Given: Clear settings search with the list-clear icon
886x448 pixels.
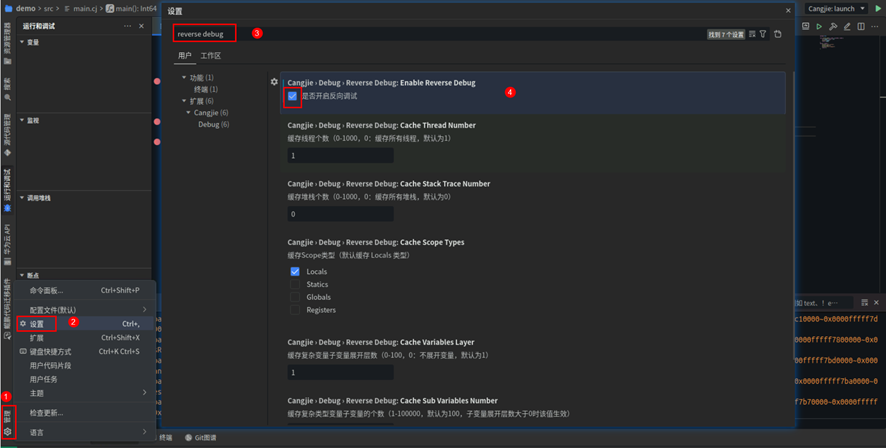Looking at the screenshot, I should tap(752, 34).
